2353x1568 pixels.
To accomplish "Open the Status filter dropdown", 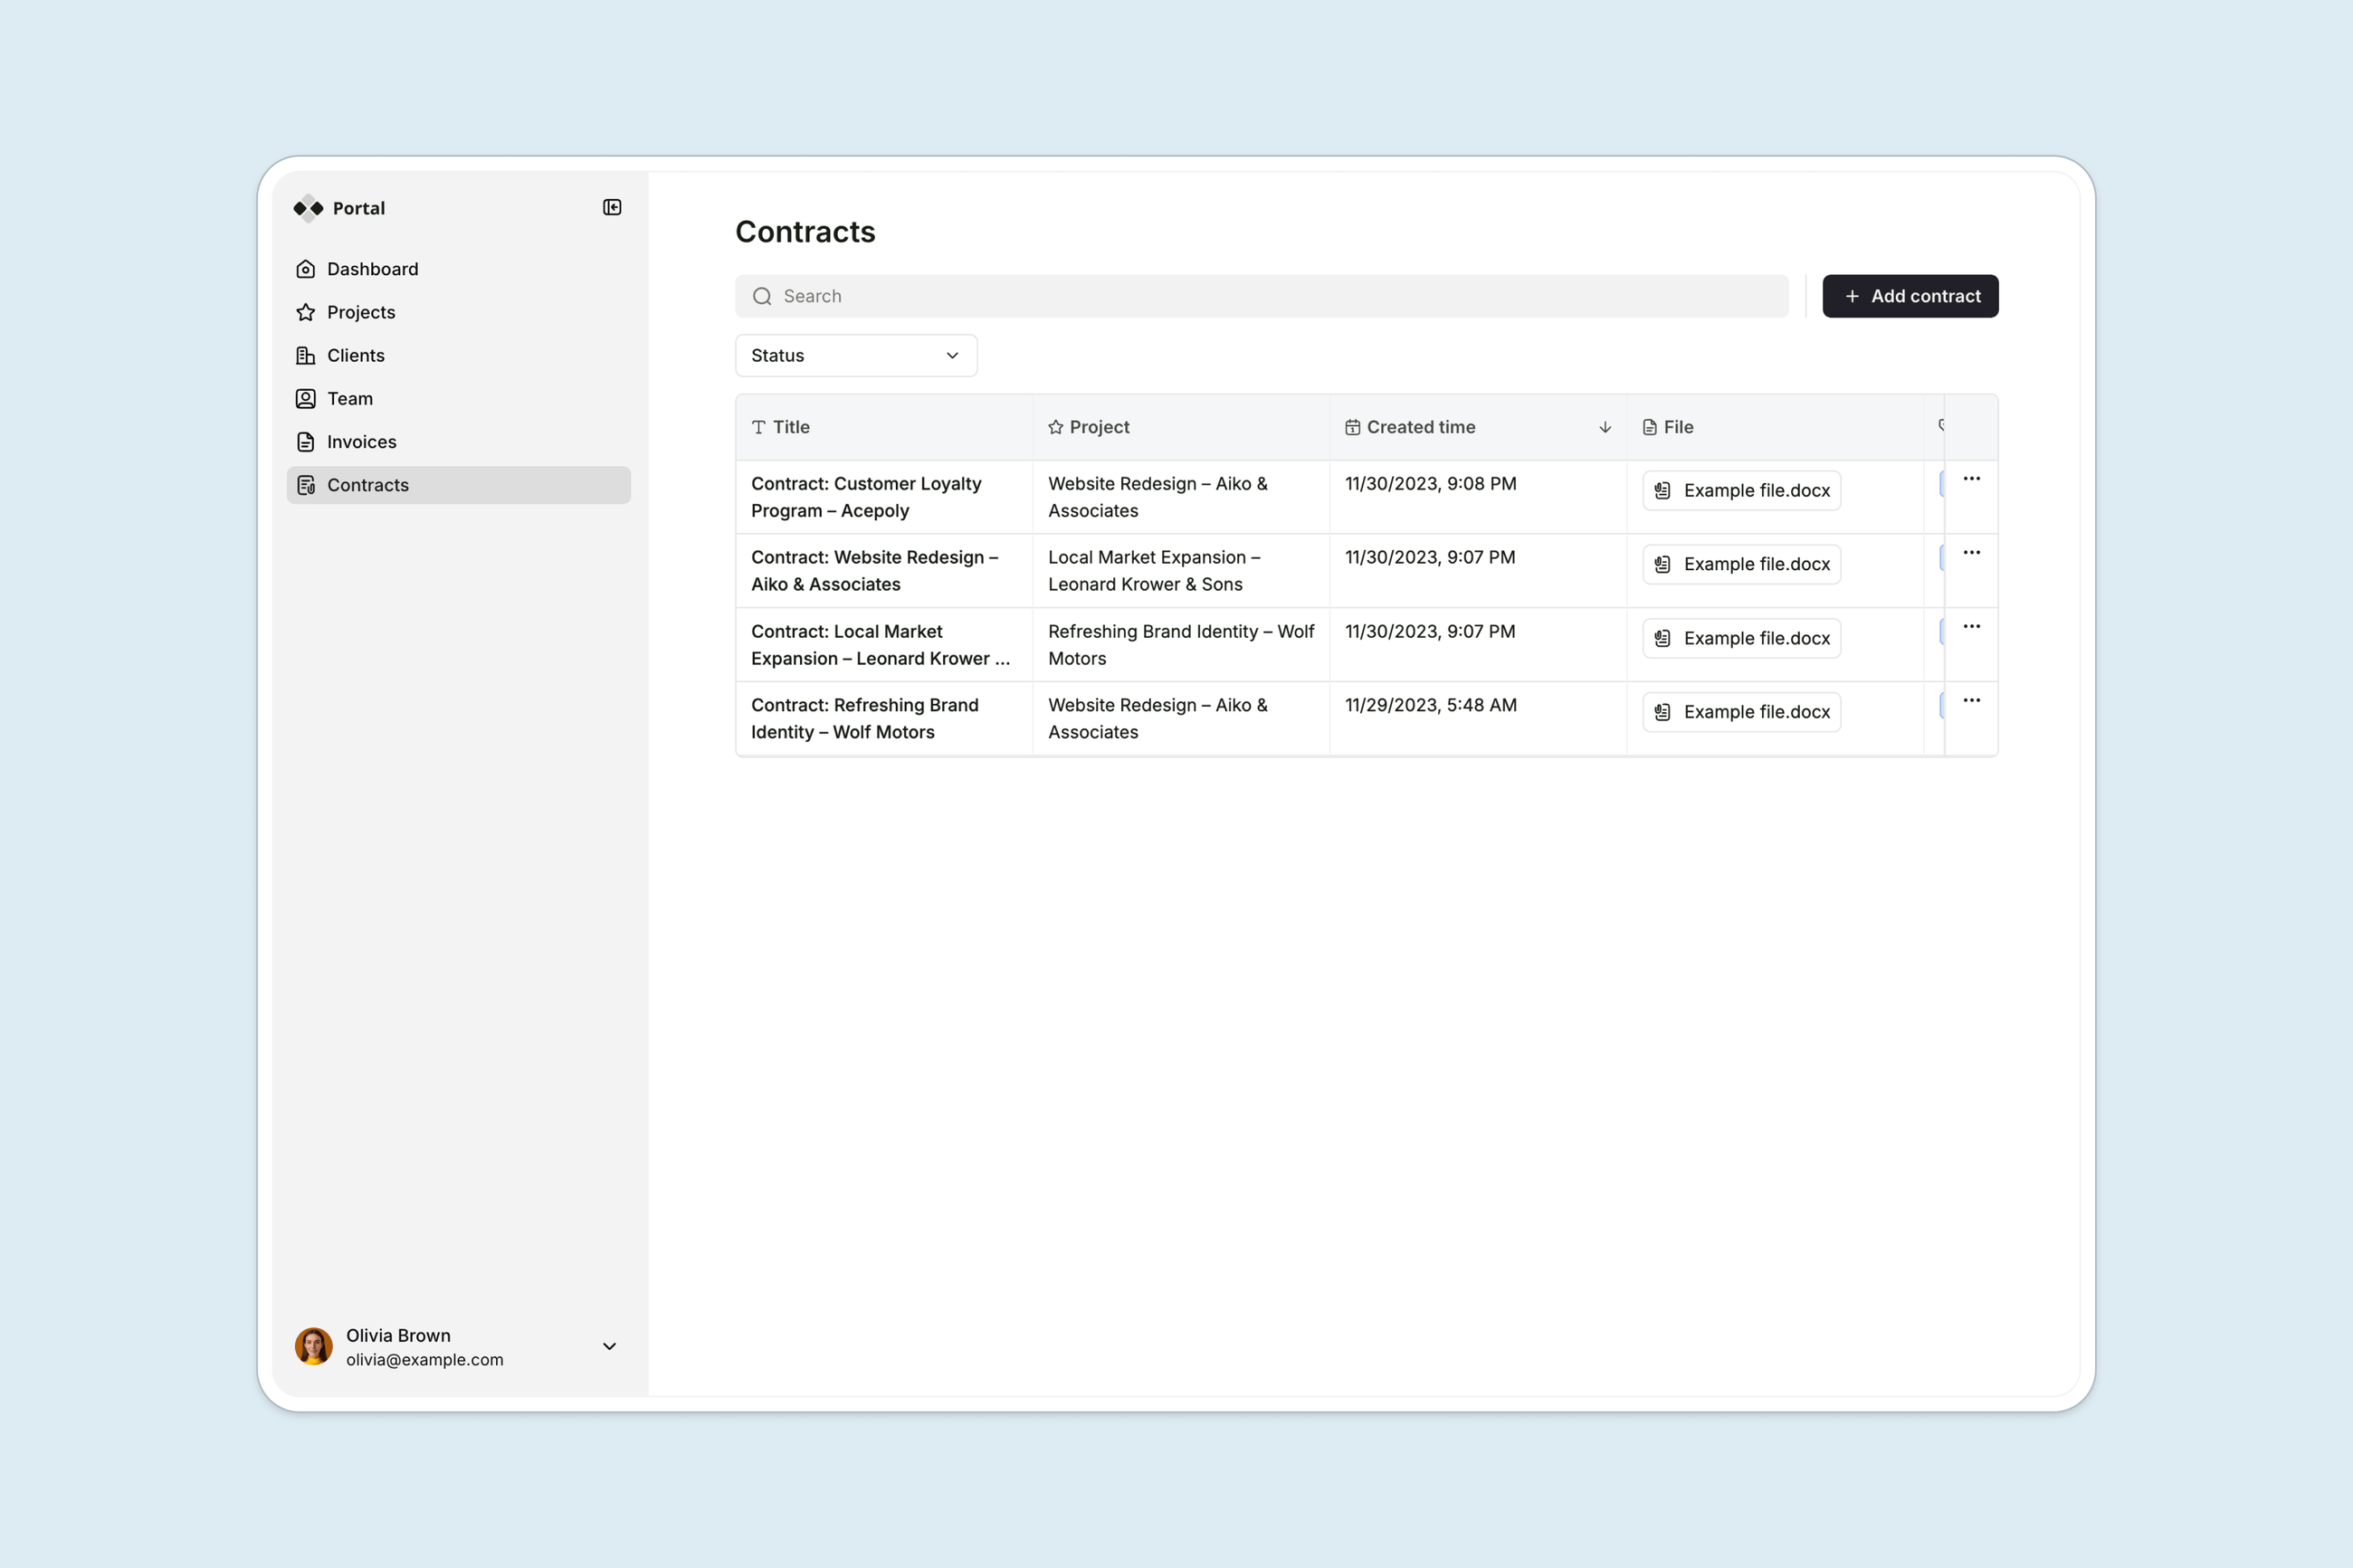I will coord(855,355).
